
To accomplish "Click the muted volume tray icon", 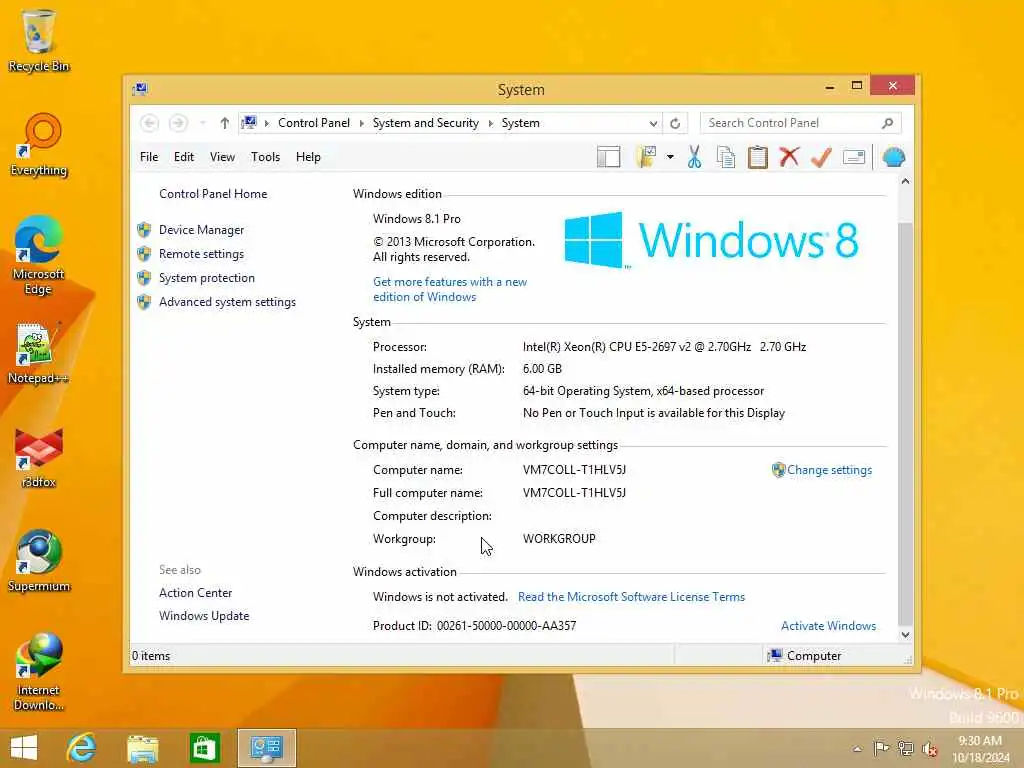I will click(x=930, y=749).
